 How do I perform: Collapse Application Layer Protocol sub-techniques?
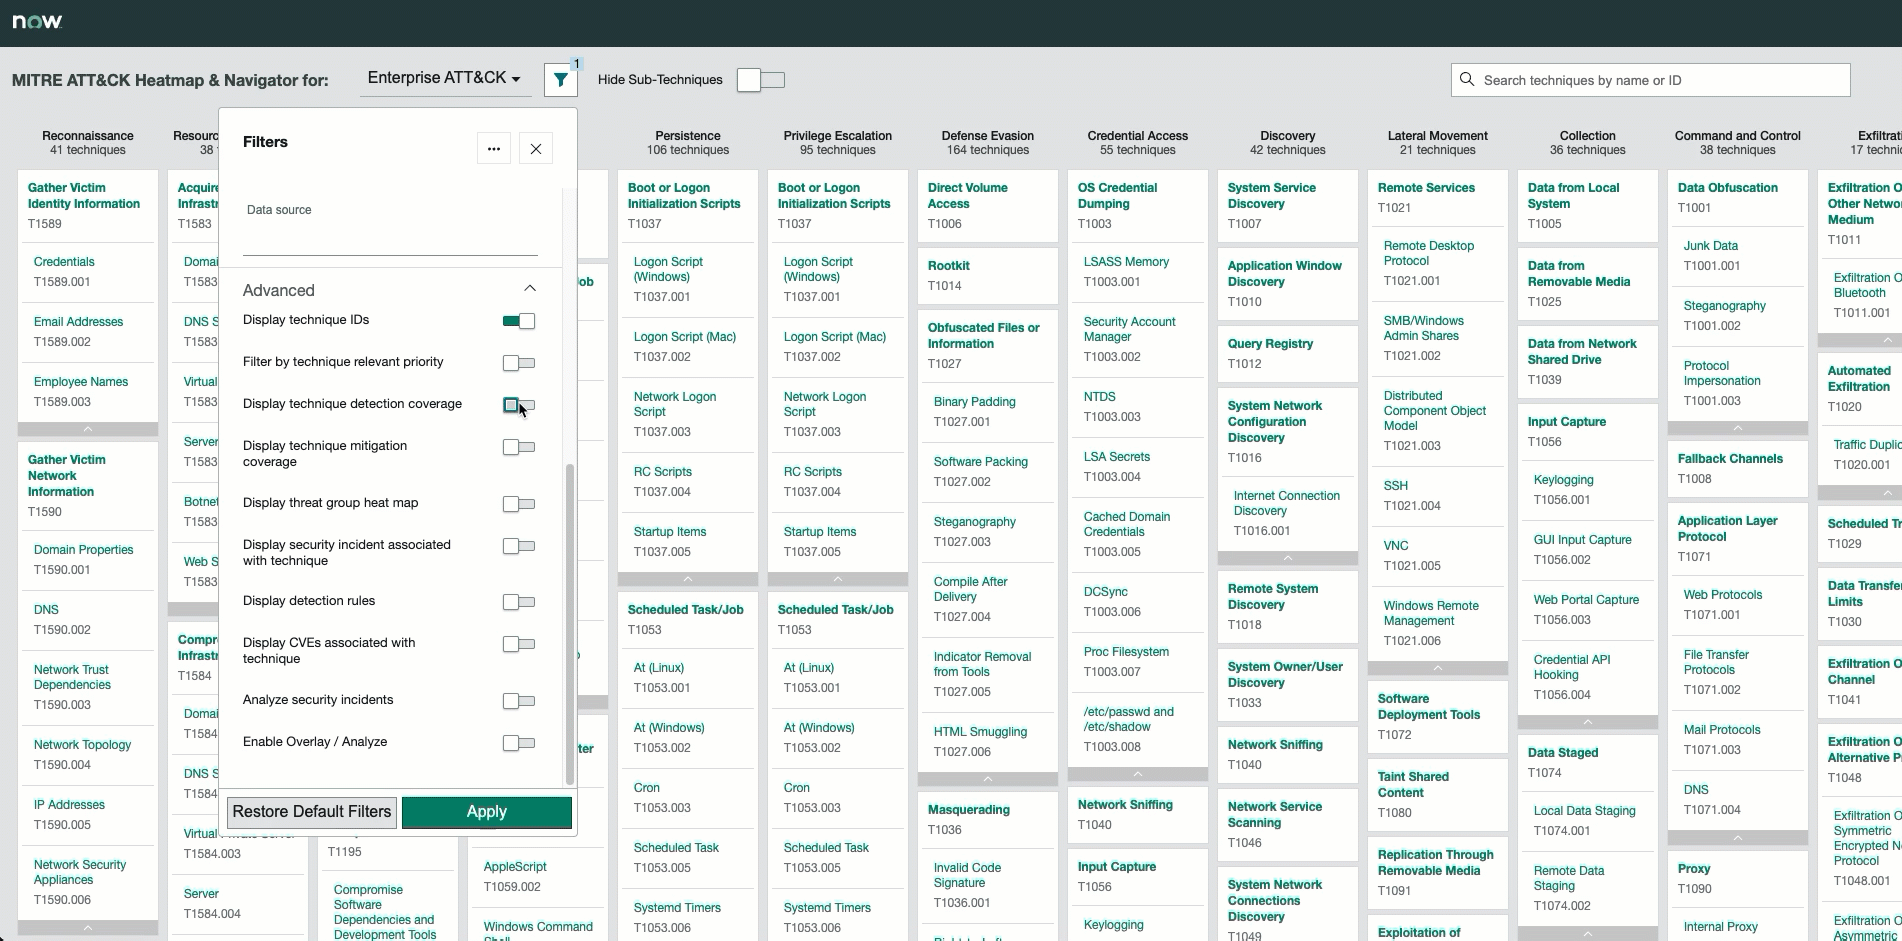click(x=1738, y=838)
